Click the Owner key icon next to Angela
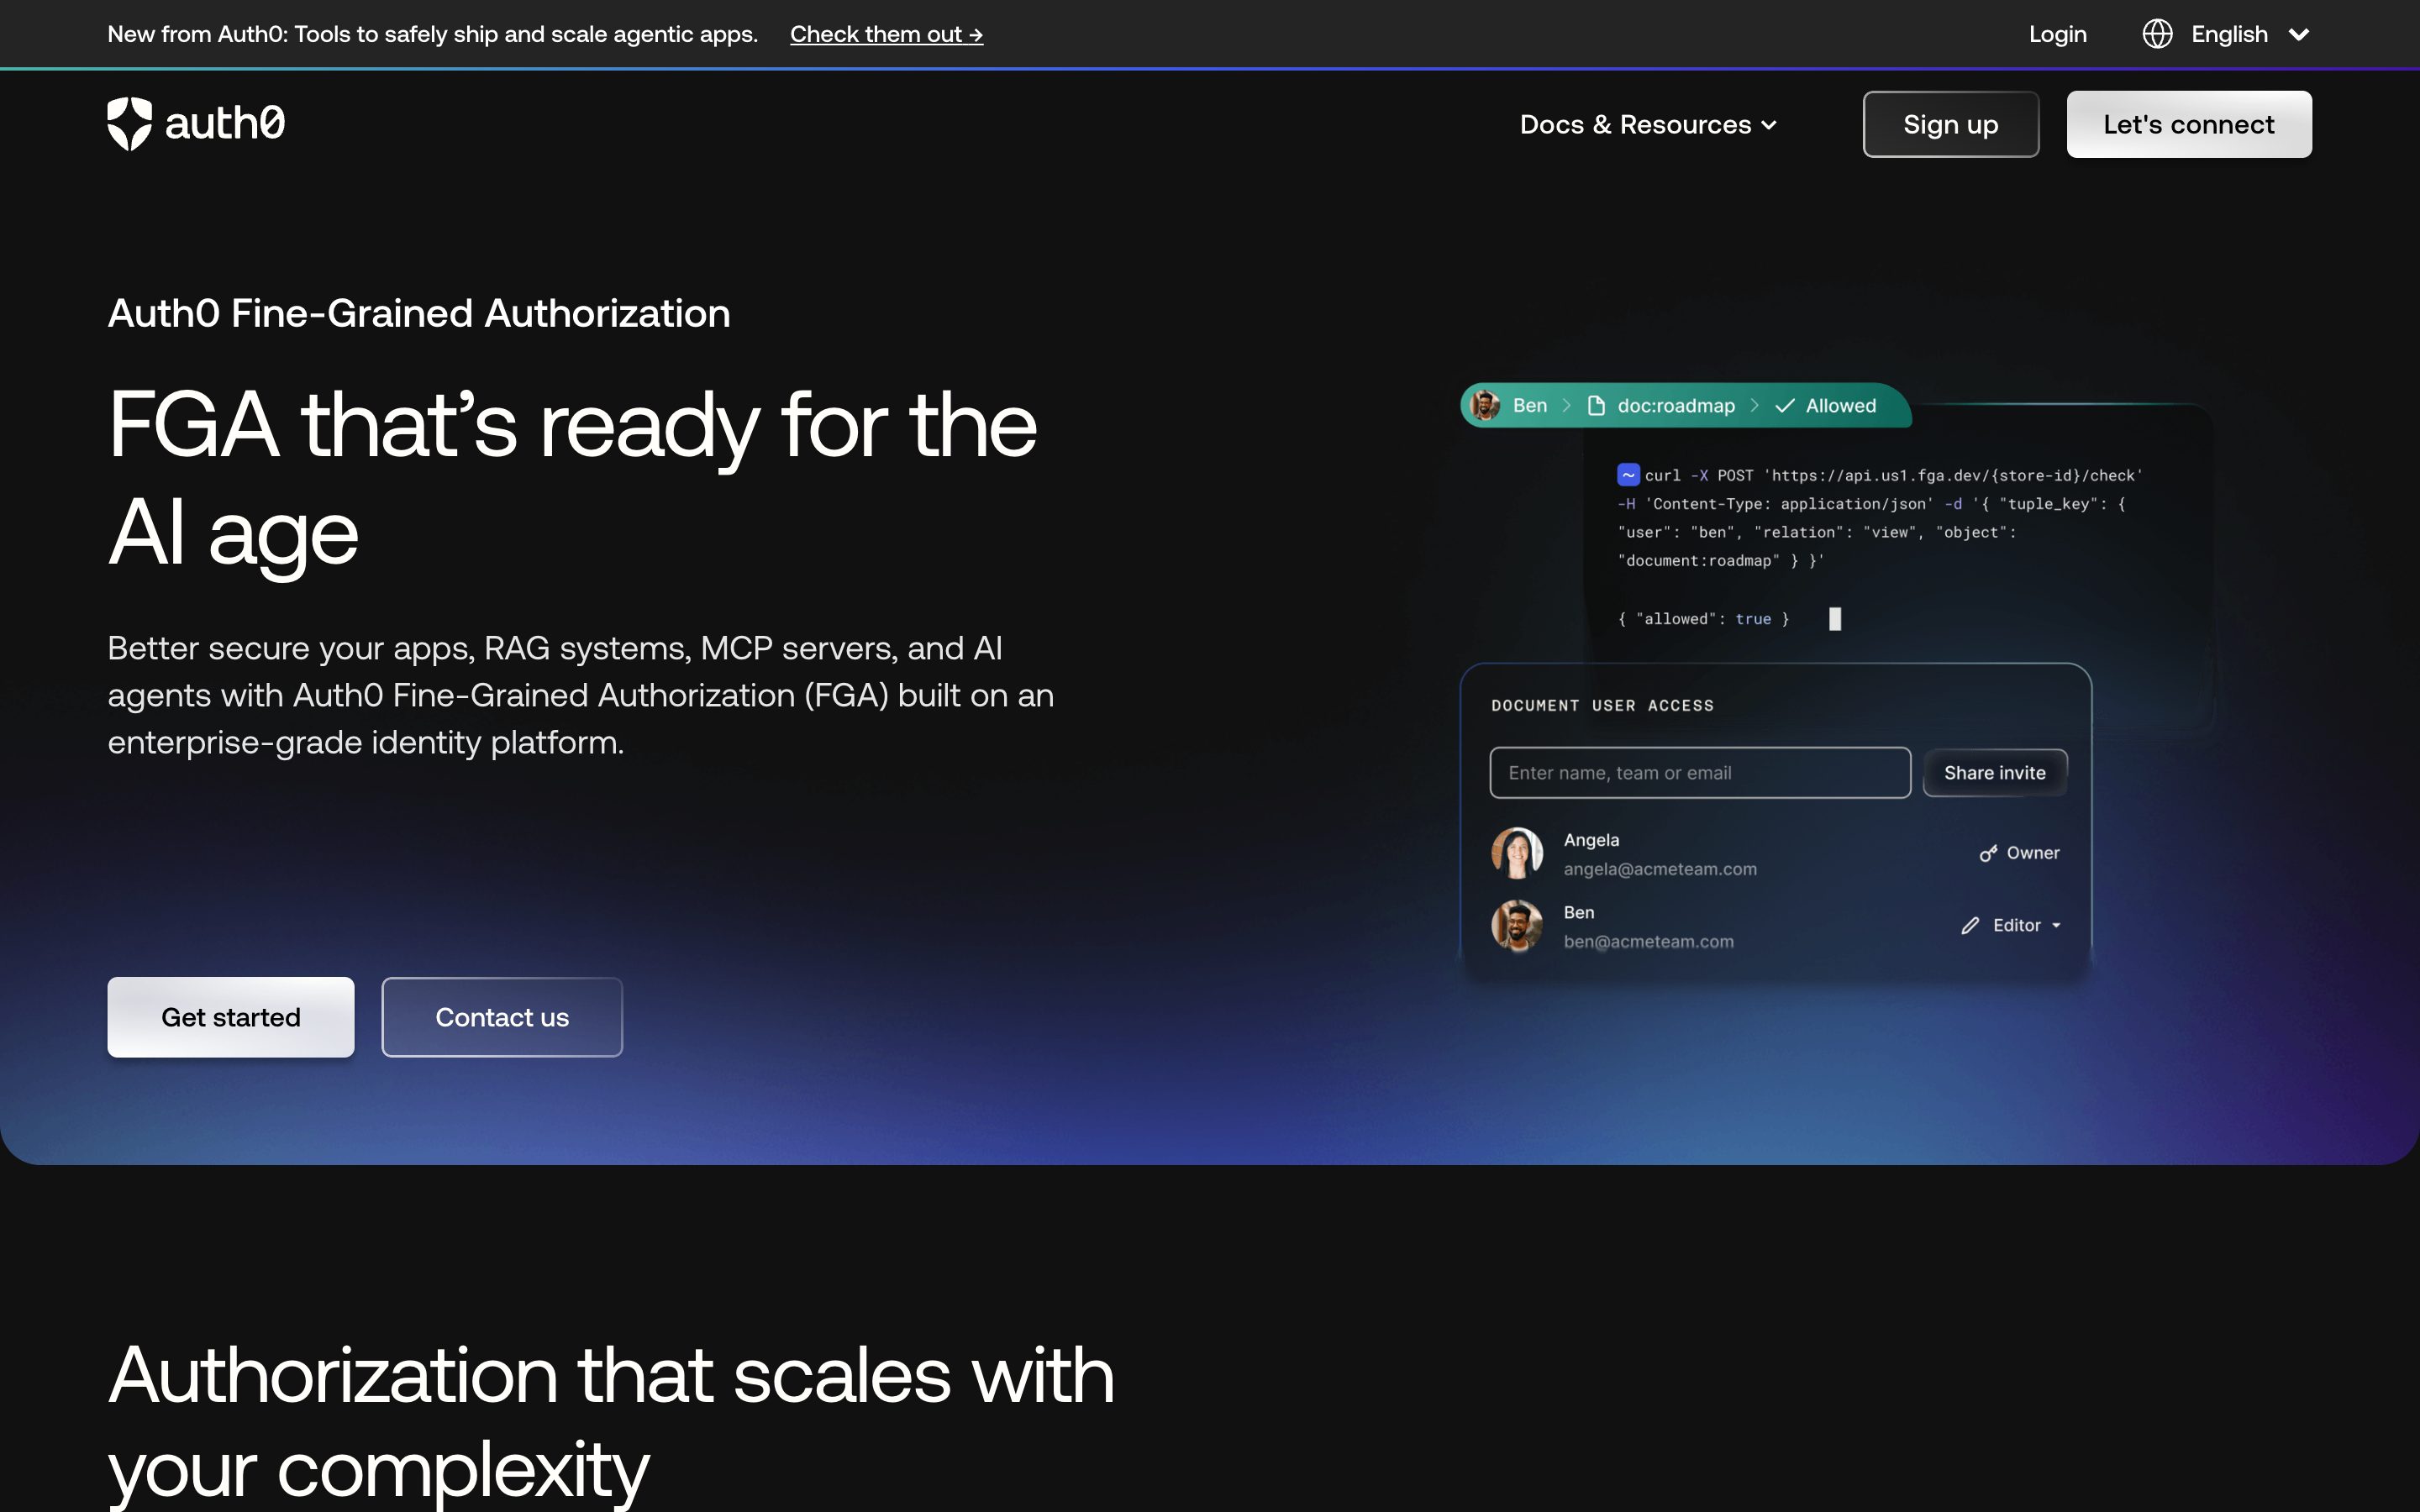 coord(1988,853)
